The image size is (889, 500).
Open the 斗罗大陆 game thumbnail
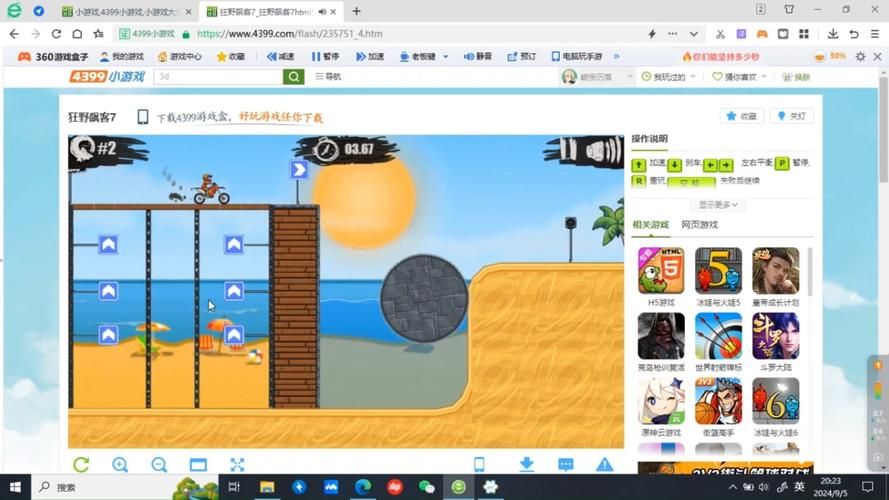tap(776, 336)
